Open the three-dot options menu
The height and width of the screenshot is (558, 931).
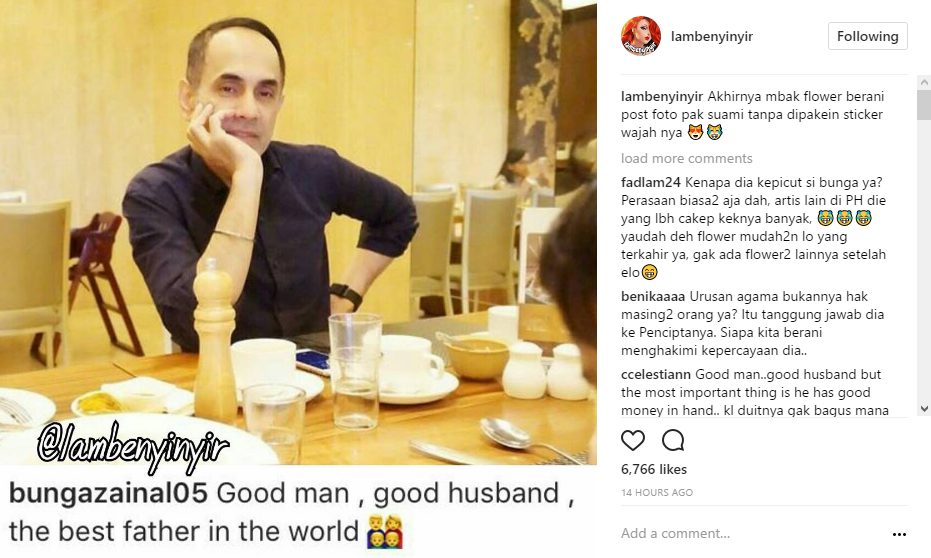point(899,534)
